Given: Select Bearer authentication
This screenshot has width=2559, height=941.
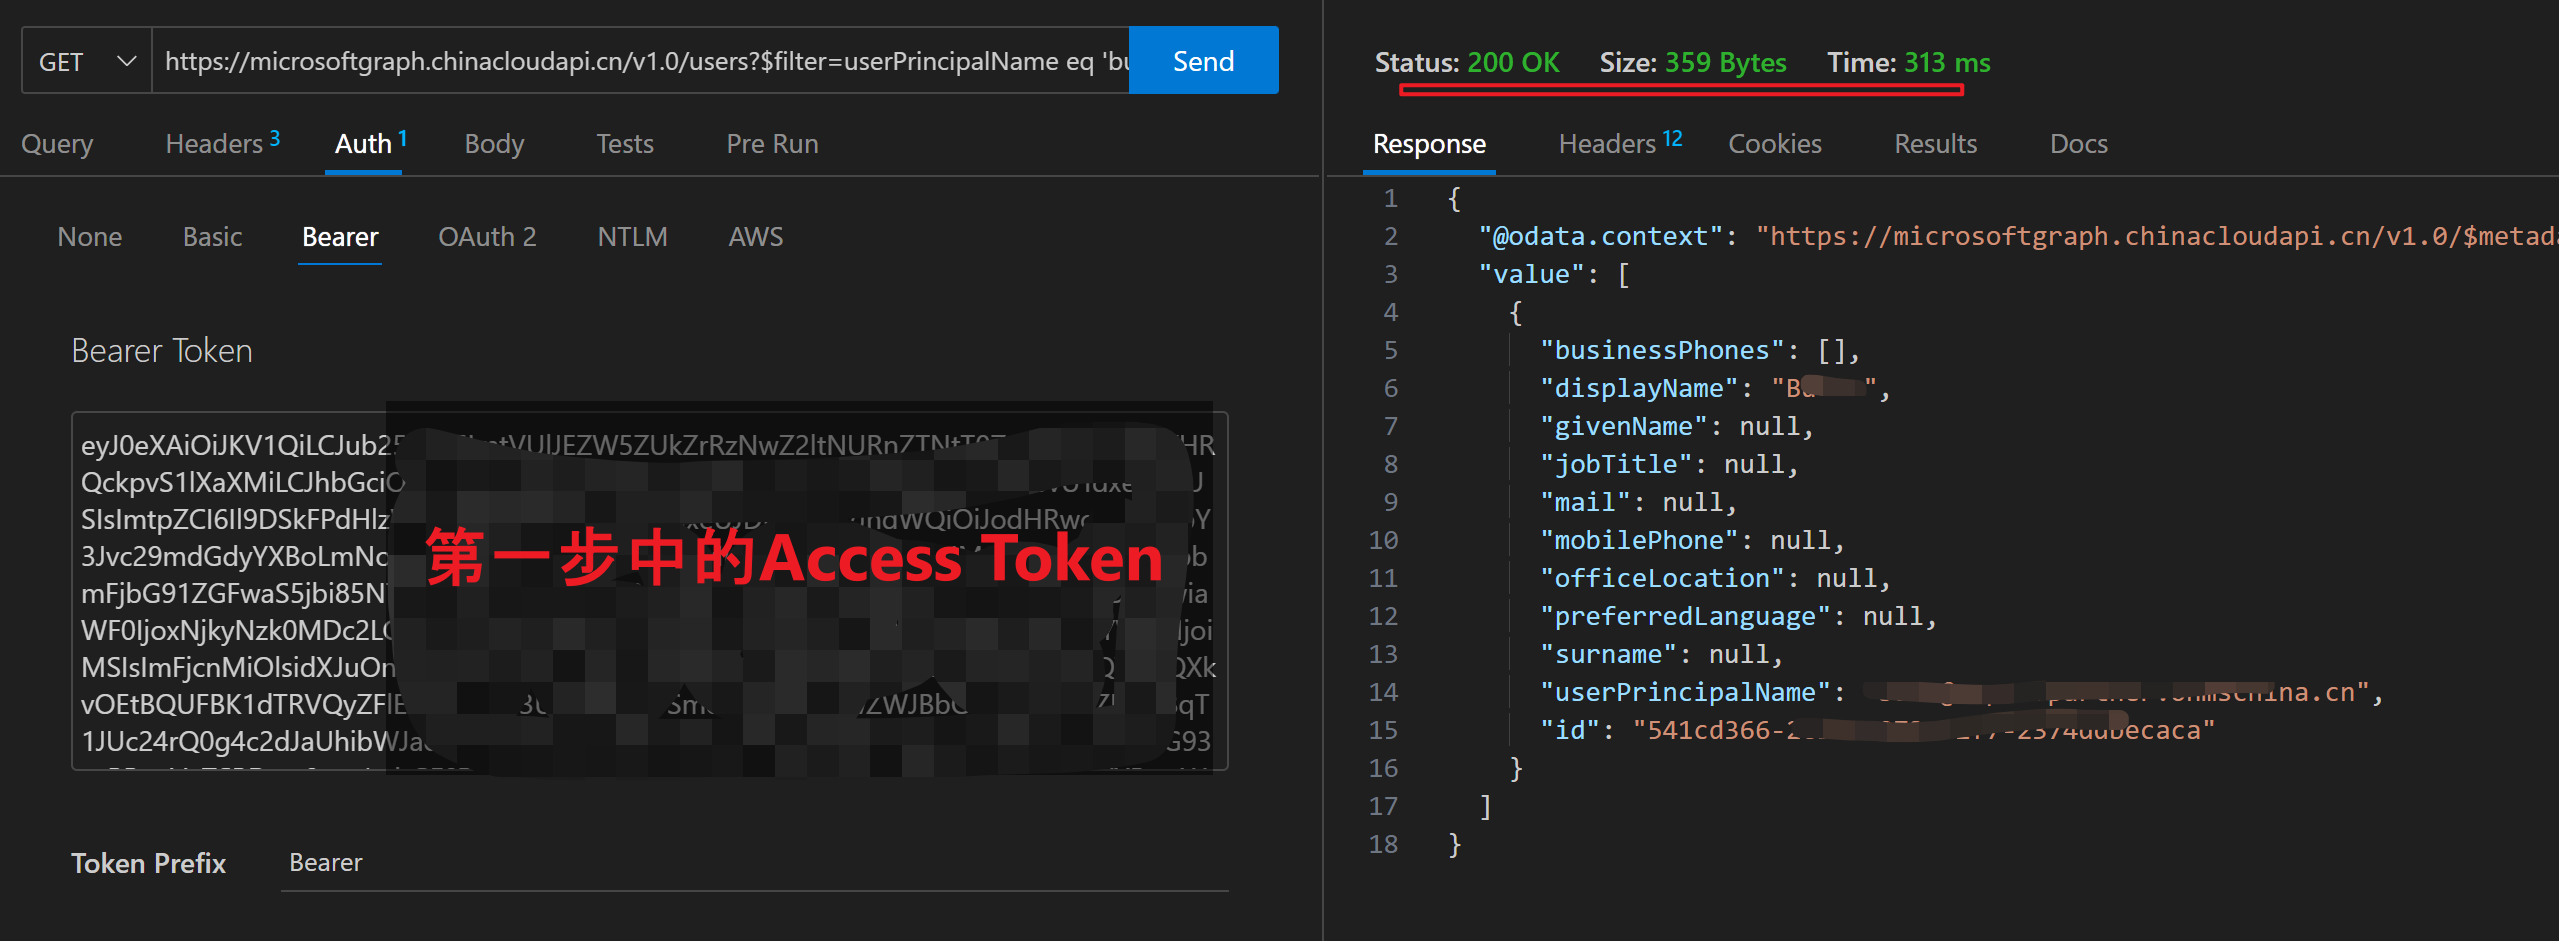Looking at the screenshot, I should point(339,237).
